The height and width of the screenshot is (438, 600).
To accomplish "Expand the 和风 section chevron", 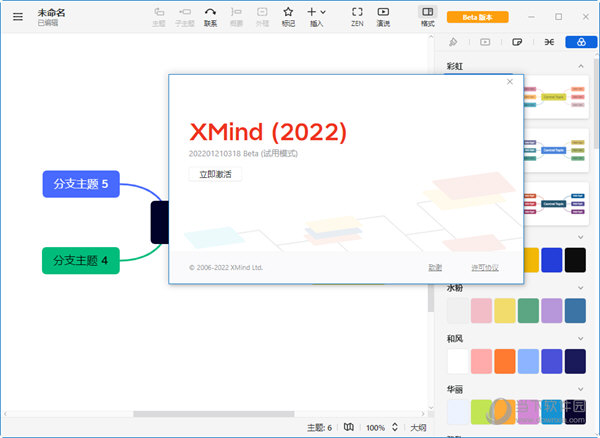I will coord(581,339).
